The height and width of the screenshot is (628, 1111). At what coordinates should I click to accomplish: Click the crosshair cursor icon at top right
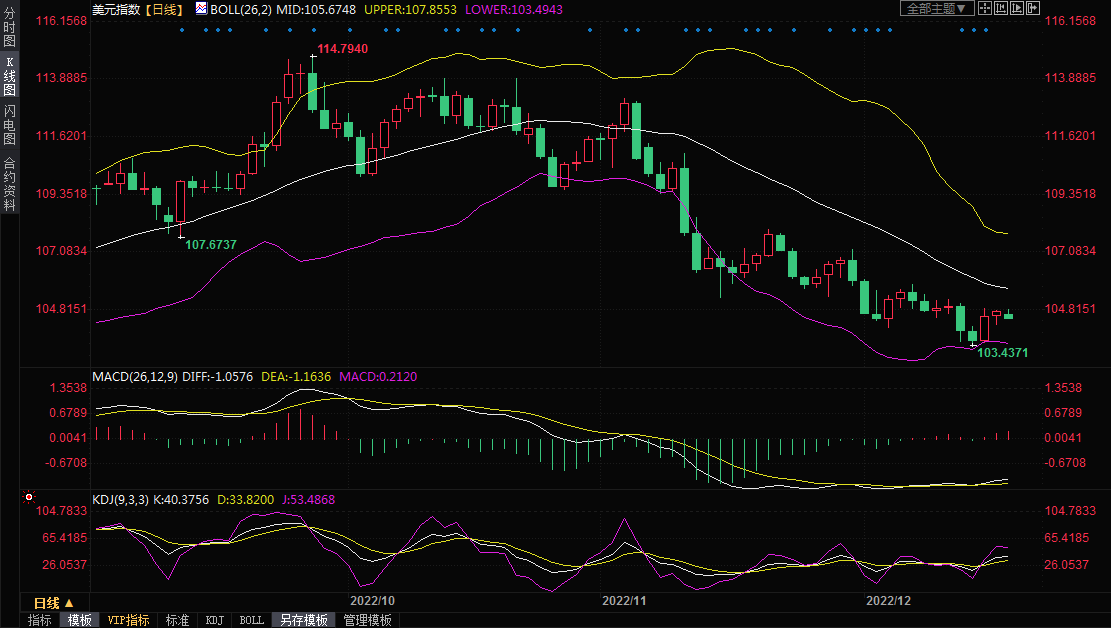(985, 8)
